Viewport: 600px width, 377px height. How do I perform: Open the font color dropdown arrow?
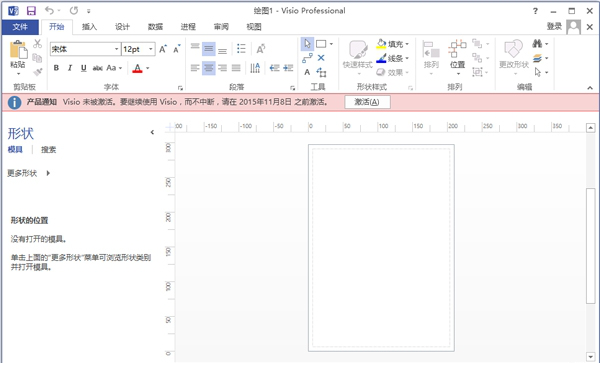coord(148,68)
